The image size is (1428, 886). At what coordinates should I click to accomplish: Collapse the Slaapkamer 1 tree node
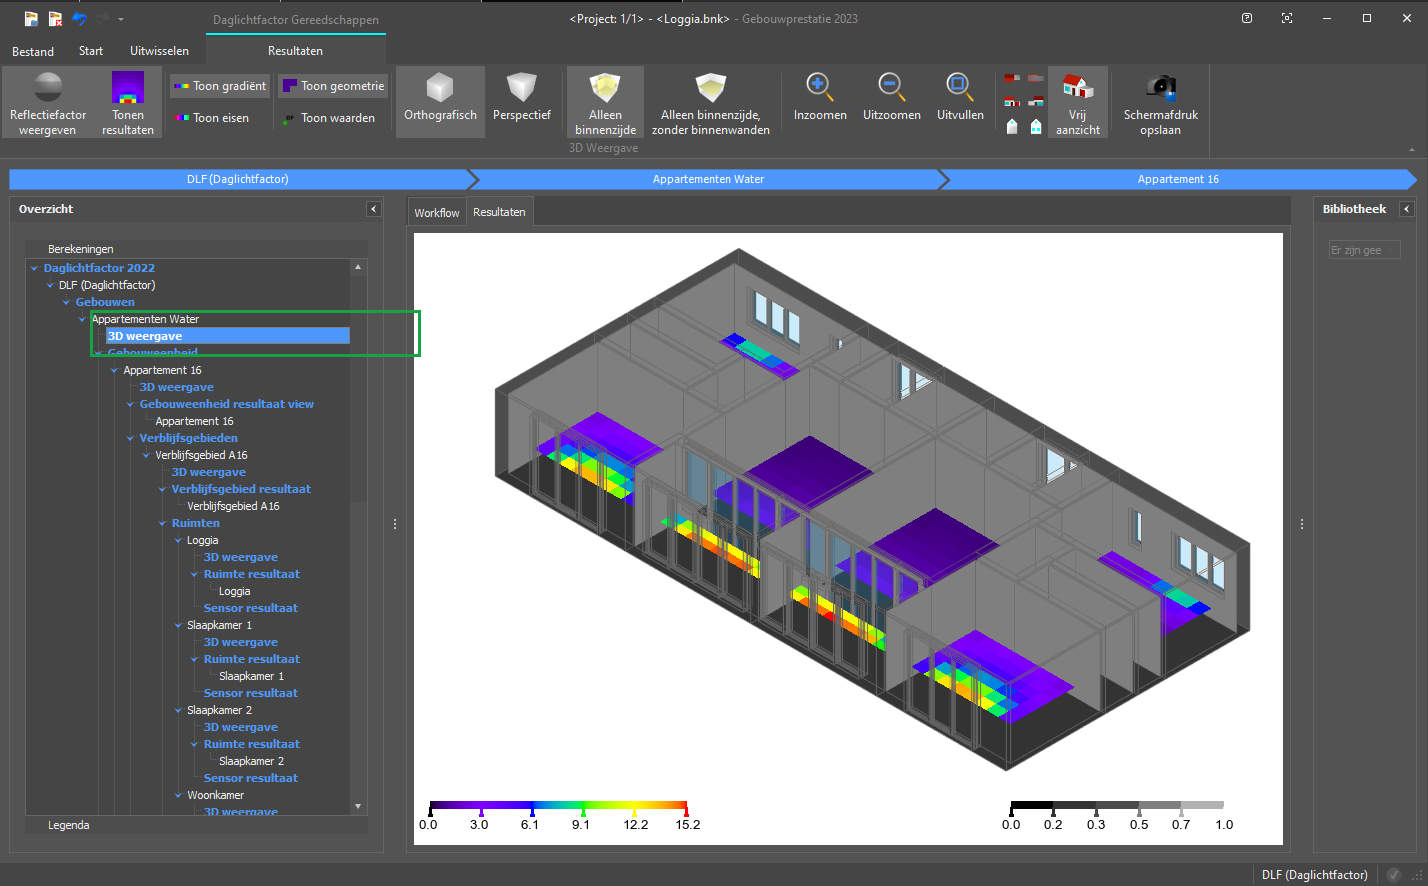[x=179, y=626]
